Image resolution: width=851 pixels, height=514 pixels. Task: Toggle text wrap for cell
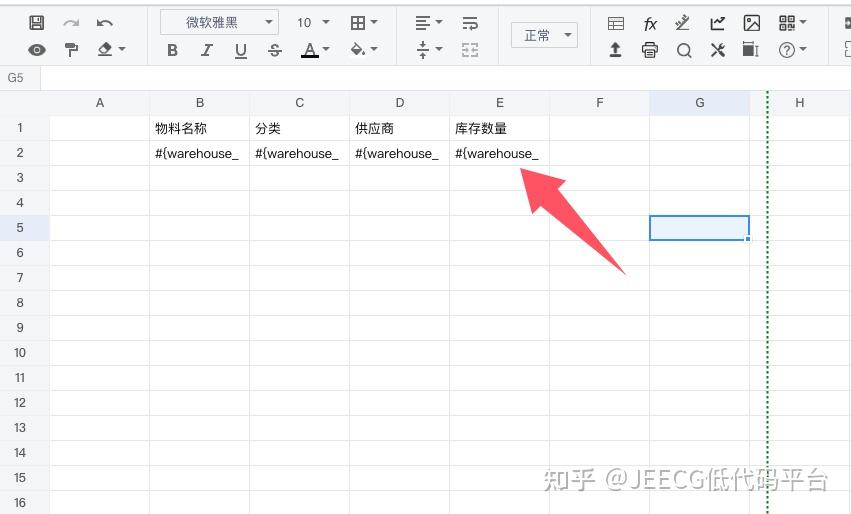[470, 23]
